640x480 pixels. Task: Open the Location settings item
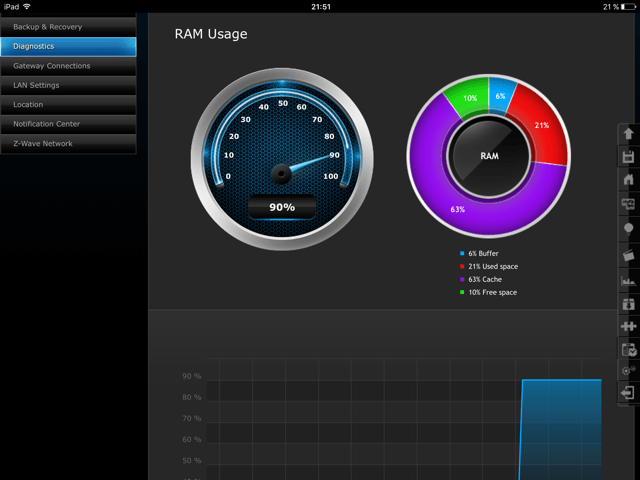coord(68,105)
